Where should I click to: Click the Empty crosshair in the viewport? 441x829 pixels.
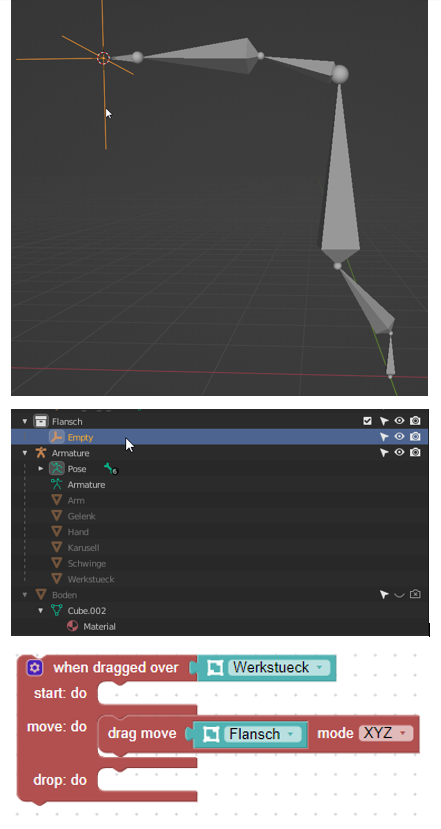click(x=104, y=58)
